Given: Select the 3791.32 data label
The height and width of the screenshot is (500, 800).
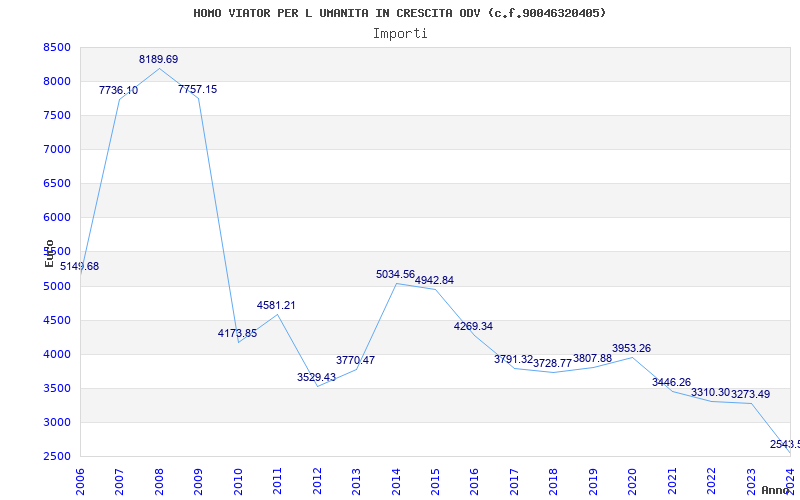Looking at the screenshot, I should click(513, 359).
